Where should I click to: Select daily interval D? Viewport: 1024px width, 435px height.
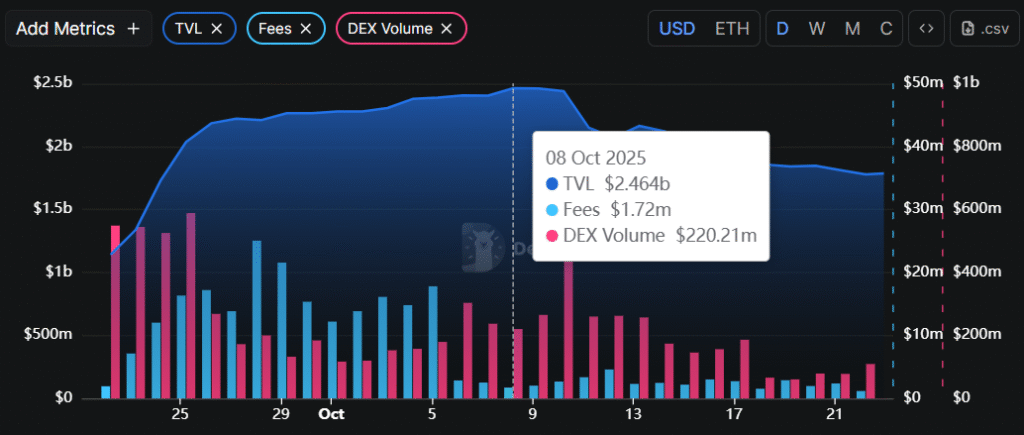click(782, 29)
